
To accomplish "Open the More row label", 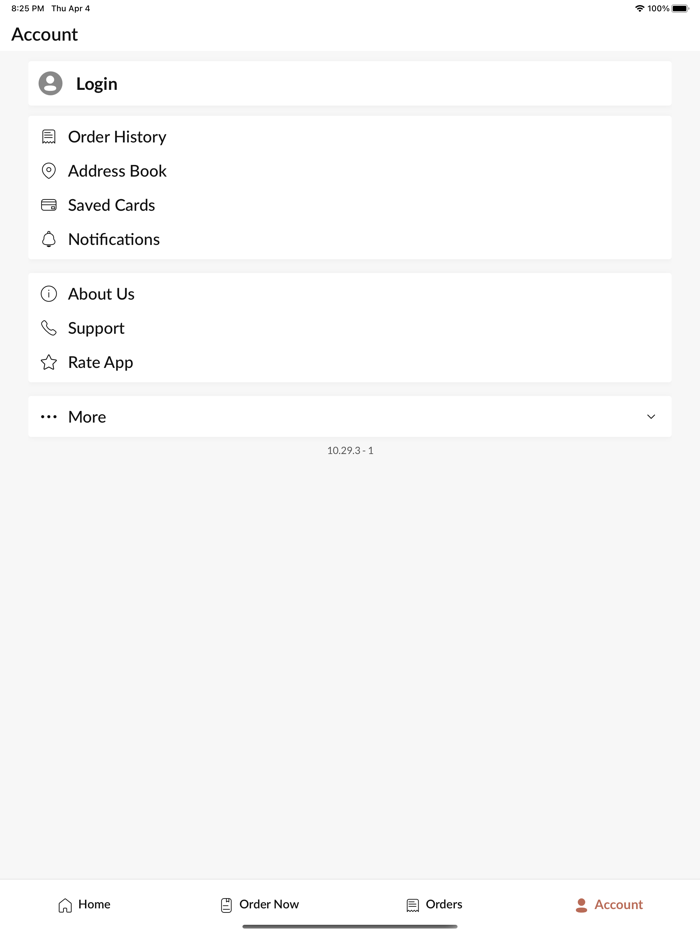I will [87, 417].
